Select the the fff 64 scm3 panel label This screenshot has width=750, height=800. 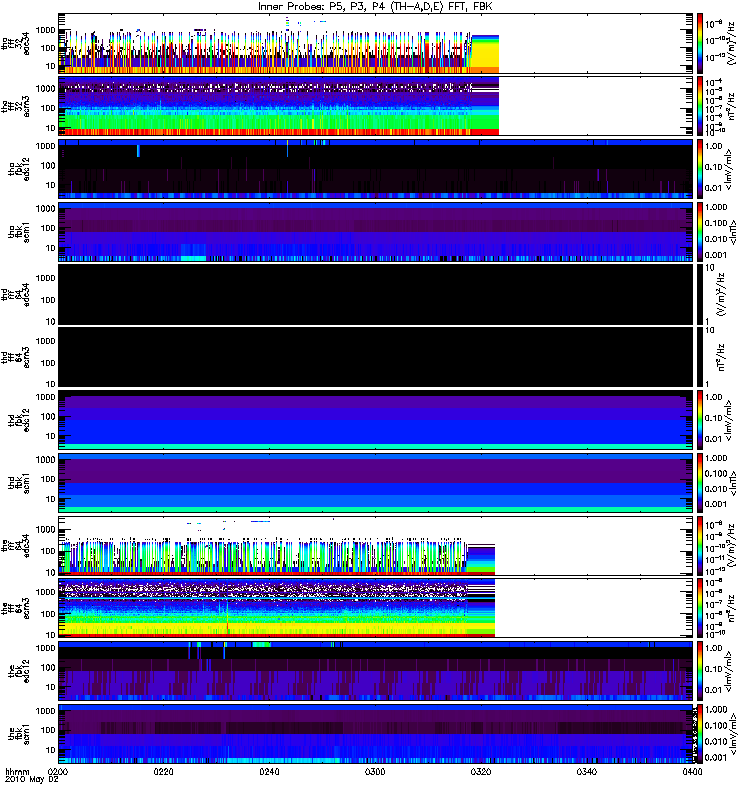pos(15,609)
